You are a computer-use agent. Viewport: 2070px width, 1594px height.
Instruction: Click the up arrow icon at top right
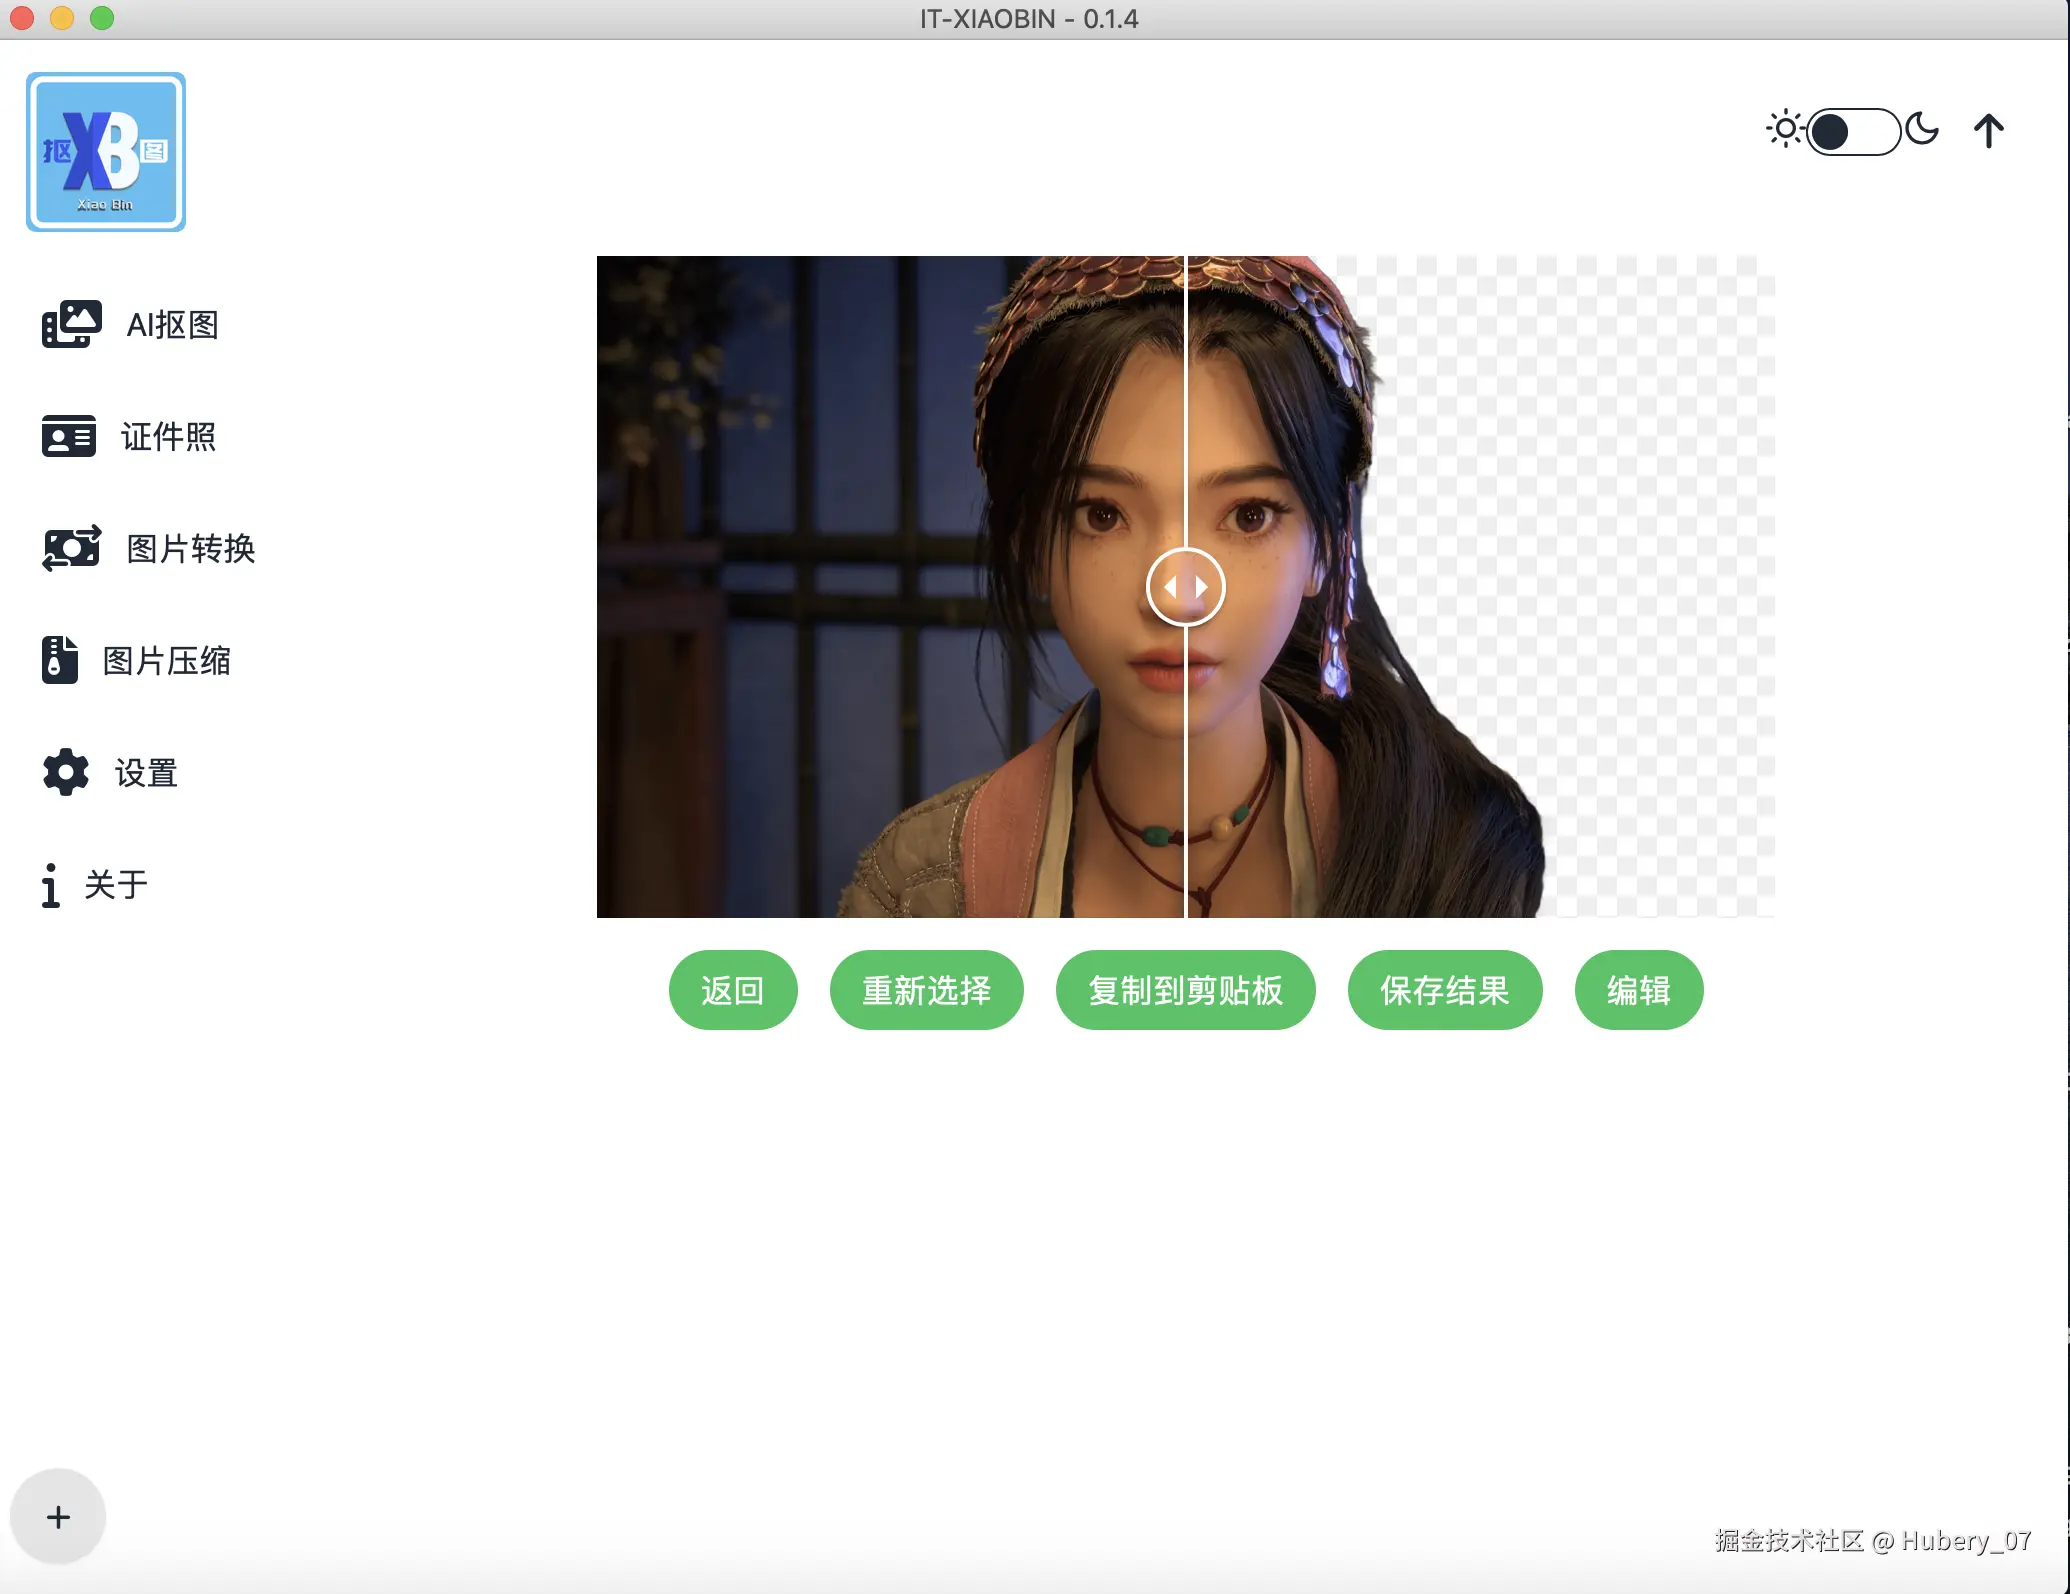(x=1988, y=131)
